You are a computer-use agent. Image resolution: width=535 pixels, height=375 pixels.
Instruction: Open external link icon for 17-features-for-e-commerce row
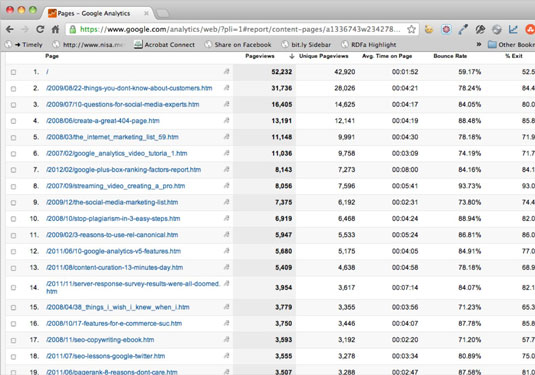click(226, 323)
